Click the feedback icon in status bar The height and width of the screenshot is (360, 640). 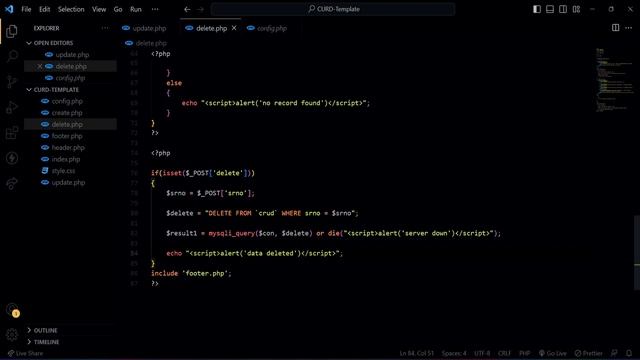pyautogui.click(x=614, y=353)
